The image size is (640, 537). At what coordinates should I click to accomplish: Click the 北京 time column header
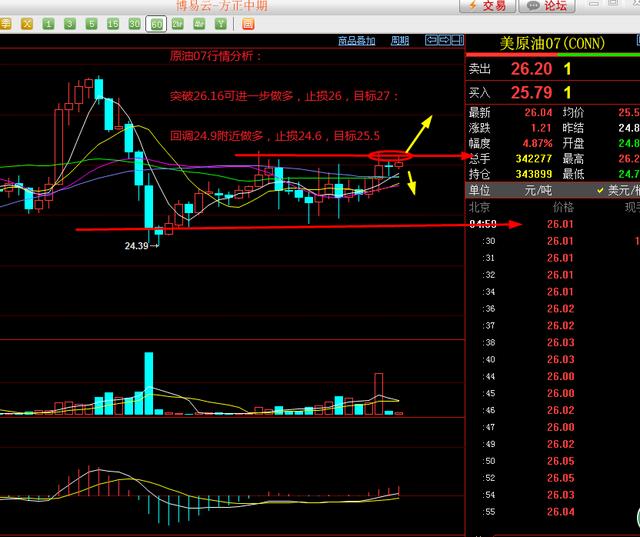tap(479, 207)
